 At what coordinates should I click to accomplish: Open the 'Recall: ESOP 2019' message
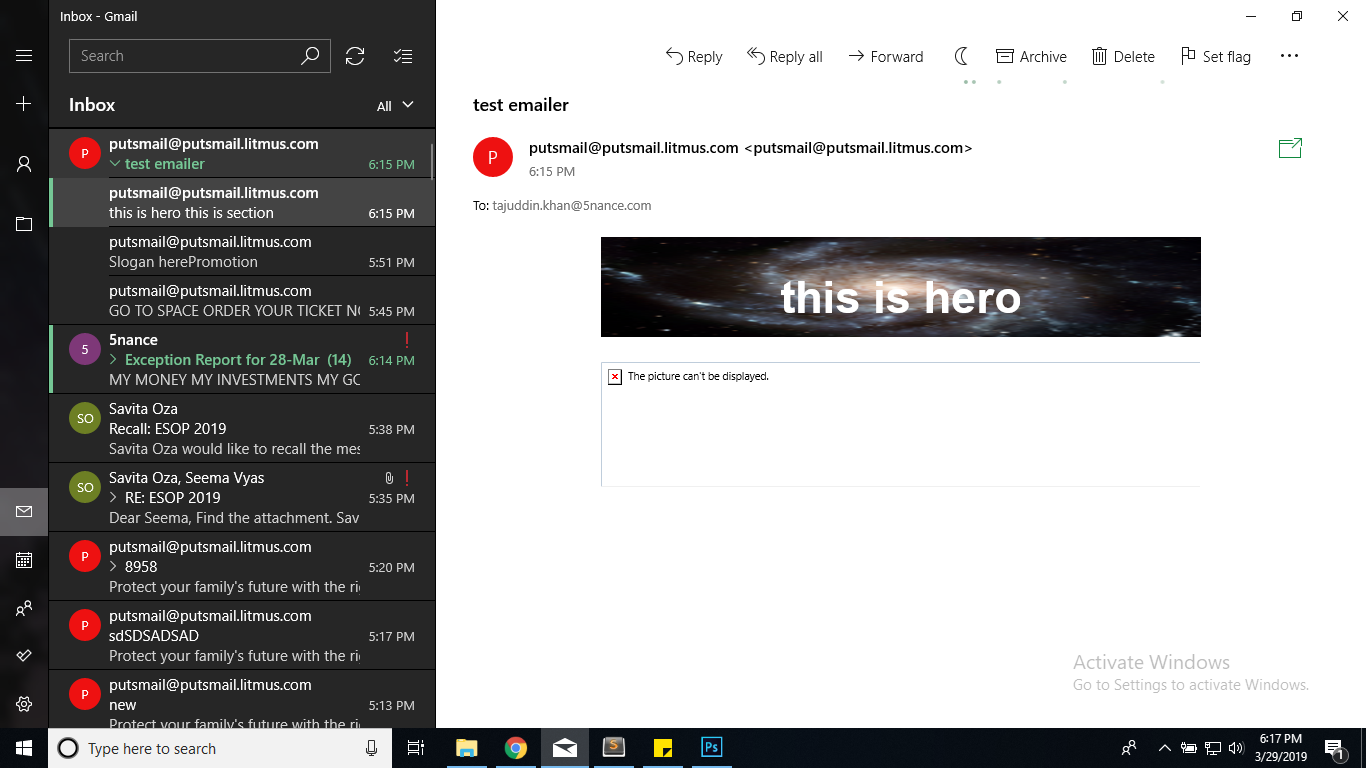[x=242, y=429]
